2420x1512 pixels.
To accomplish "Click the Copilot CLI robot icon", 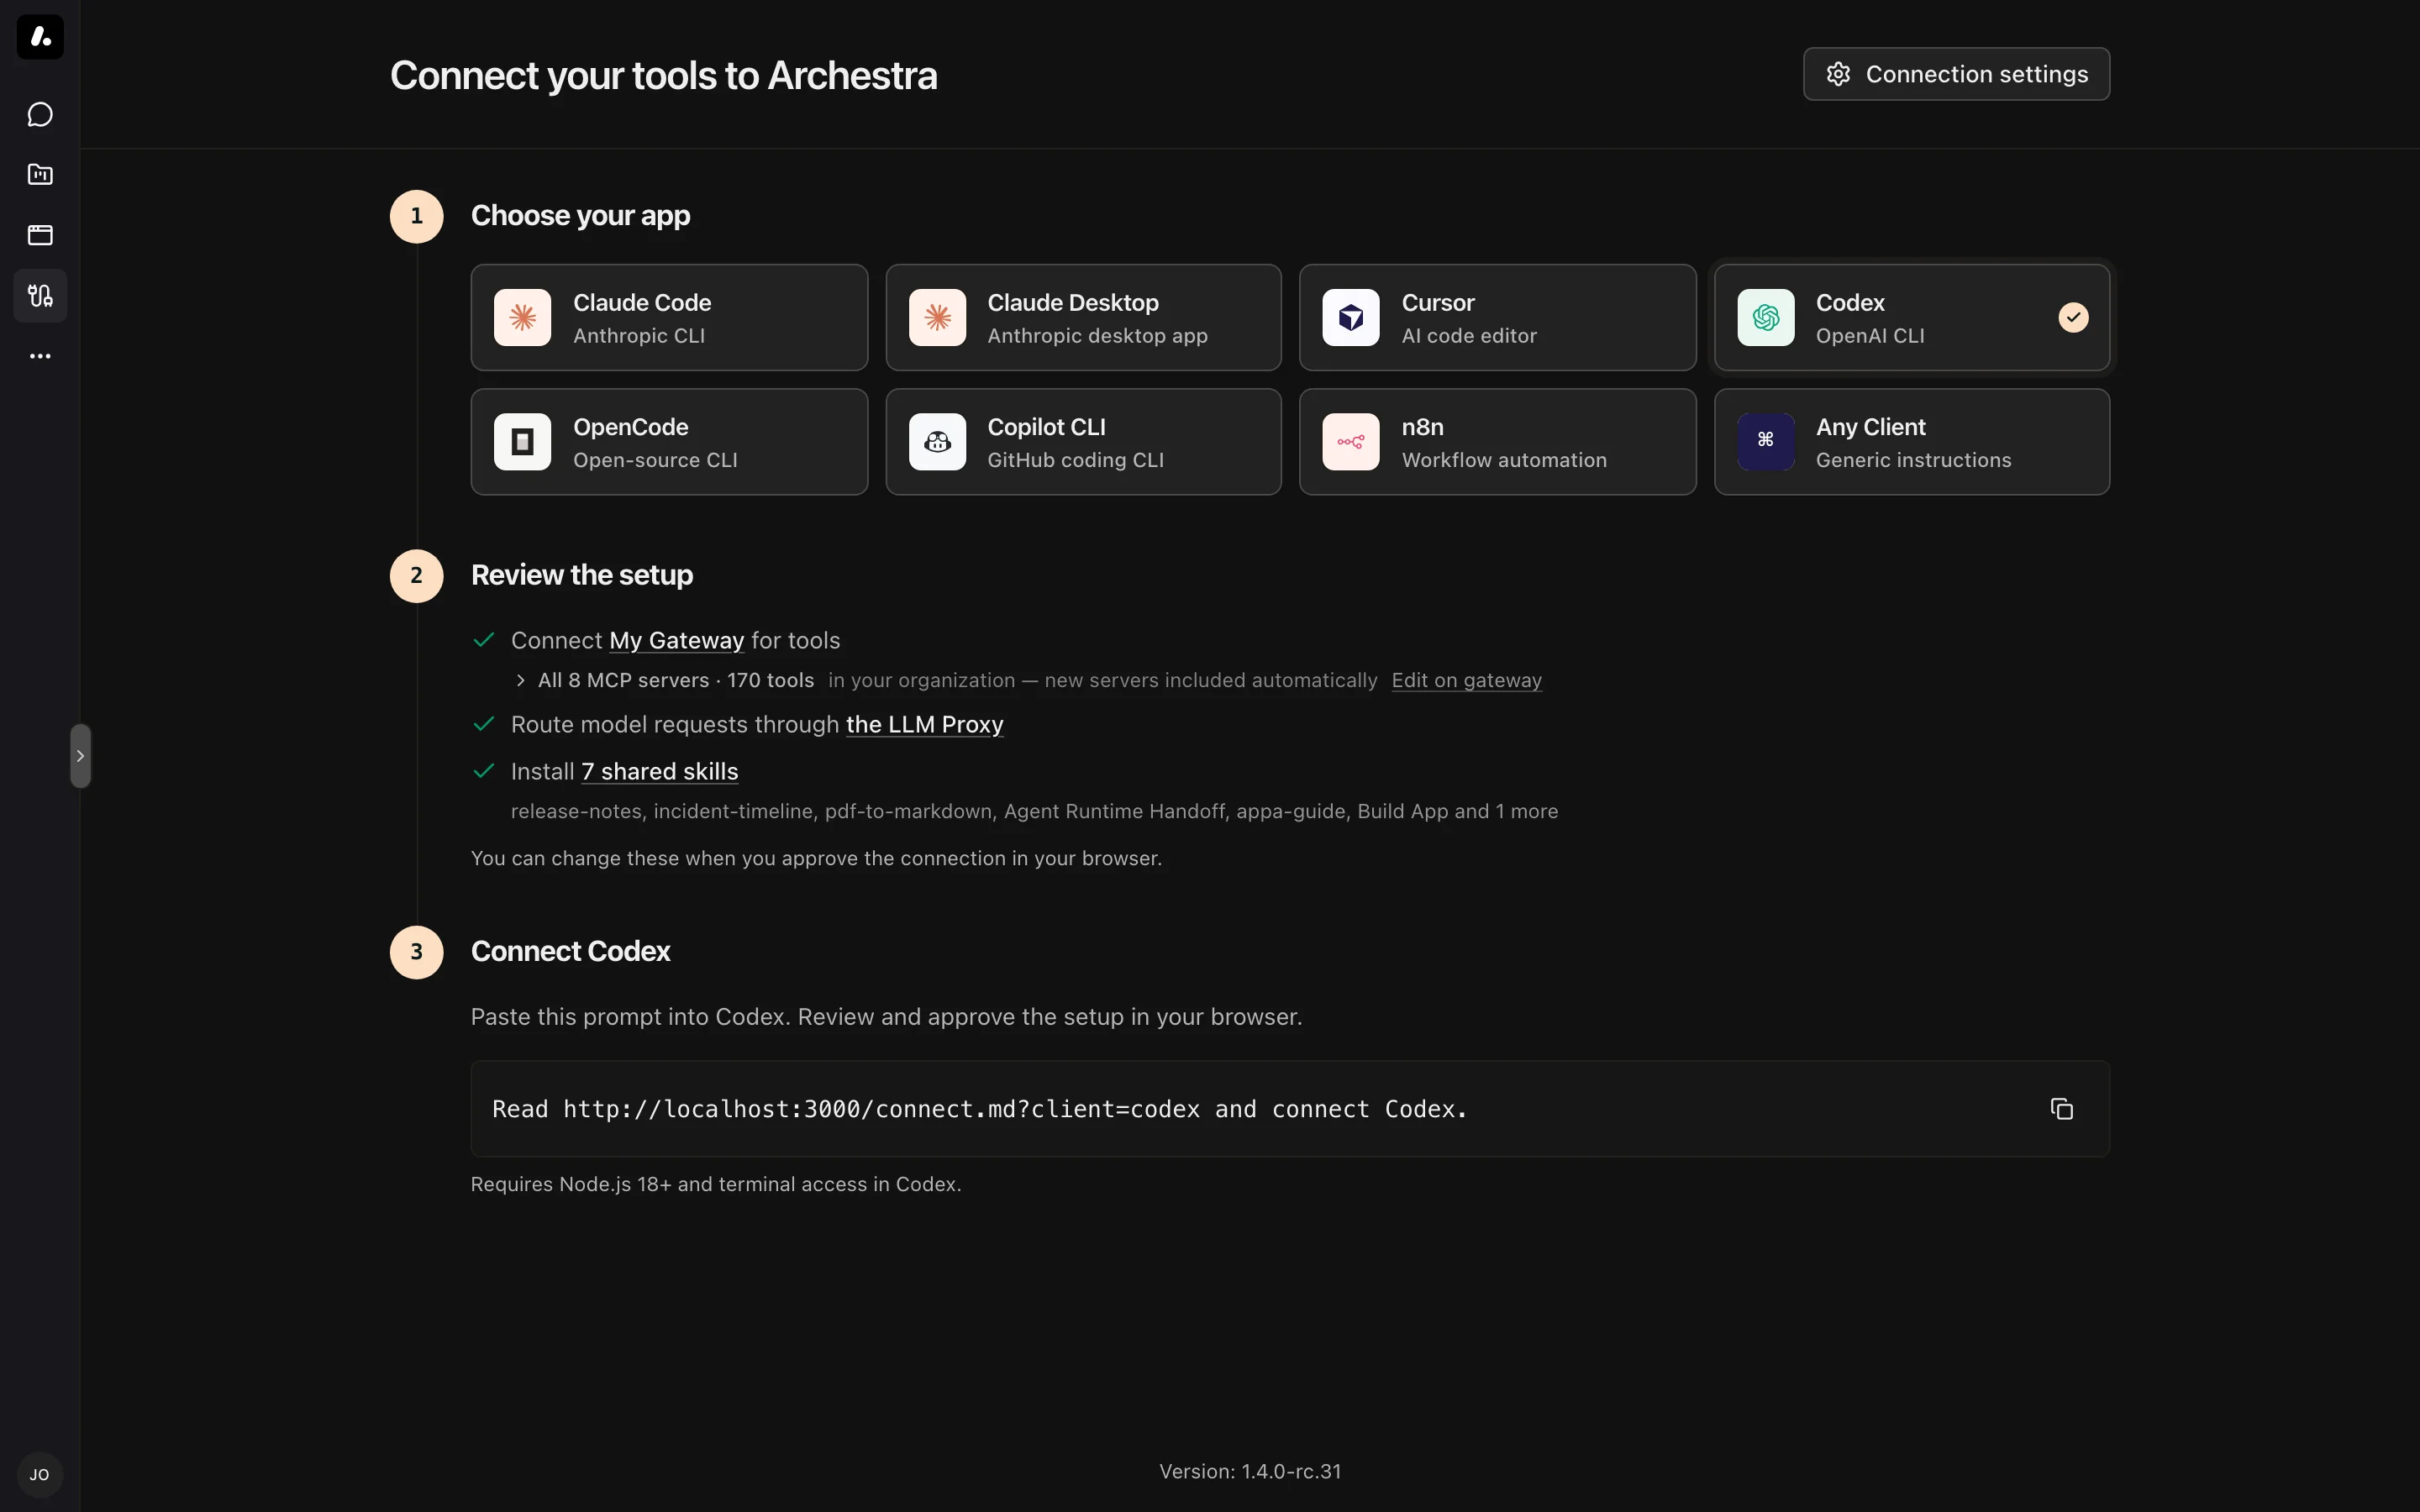I will [937, 442].
